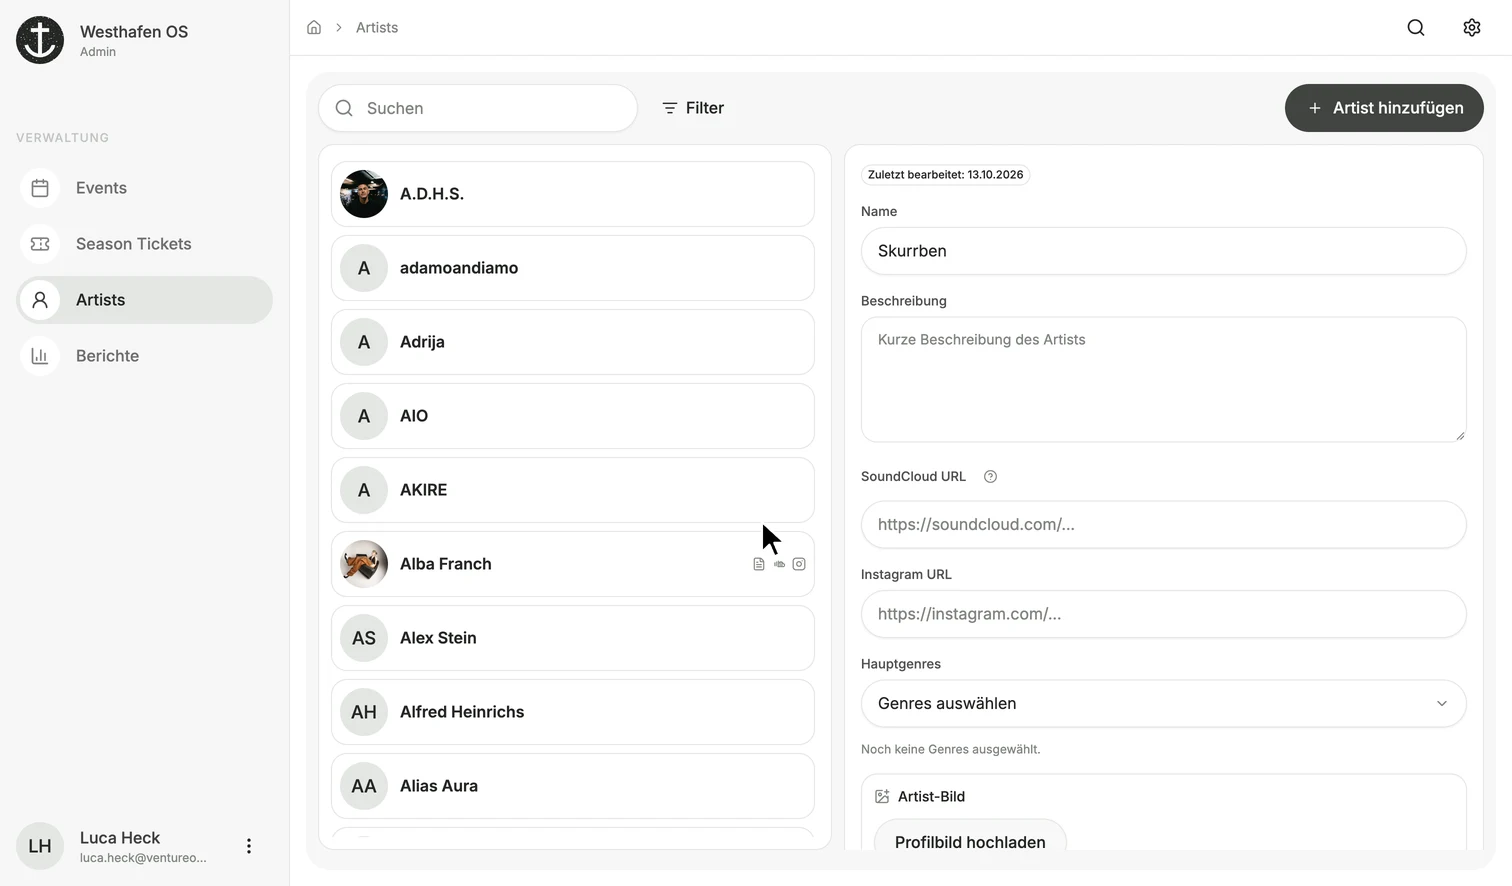
Task: Select Adrija artist row
Action: [573, 342]
